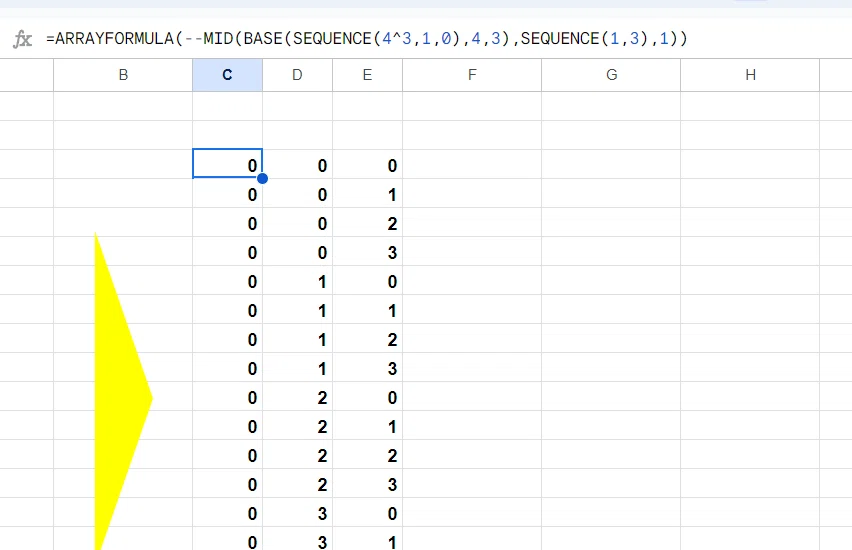852x550 pixels.
Task: Select column G header
Action: pos(611,75)
